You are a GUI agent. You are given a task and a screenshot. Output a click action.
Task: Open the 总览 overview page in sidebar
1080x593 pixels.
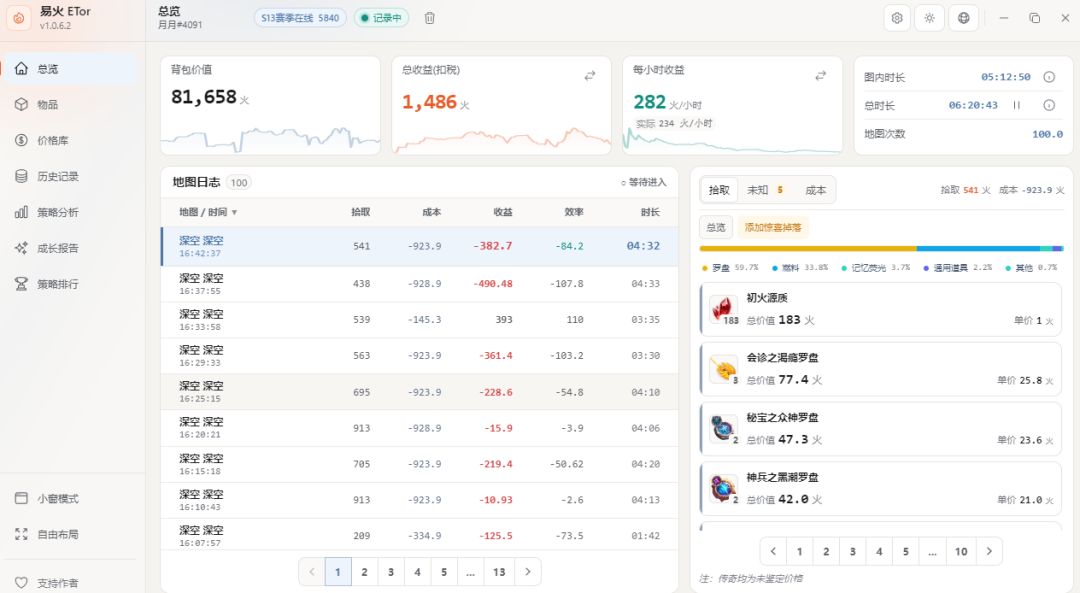coord(70,69)
